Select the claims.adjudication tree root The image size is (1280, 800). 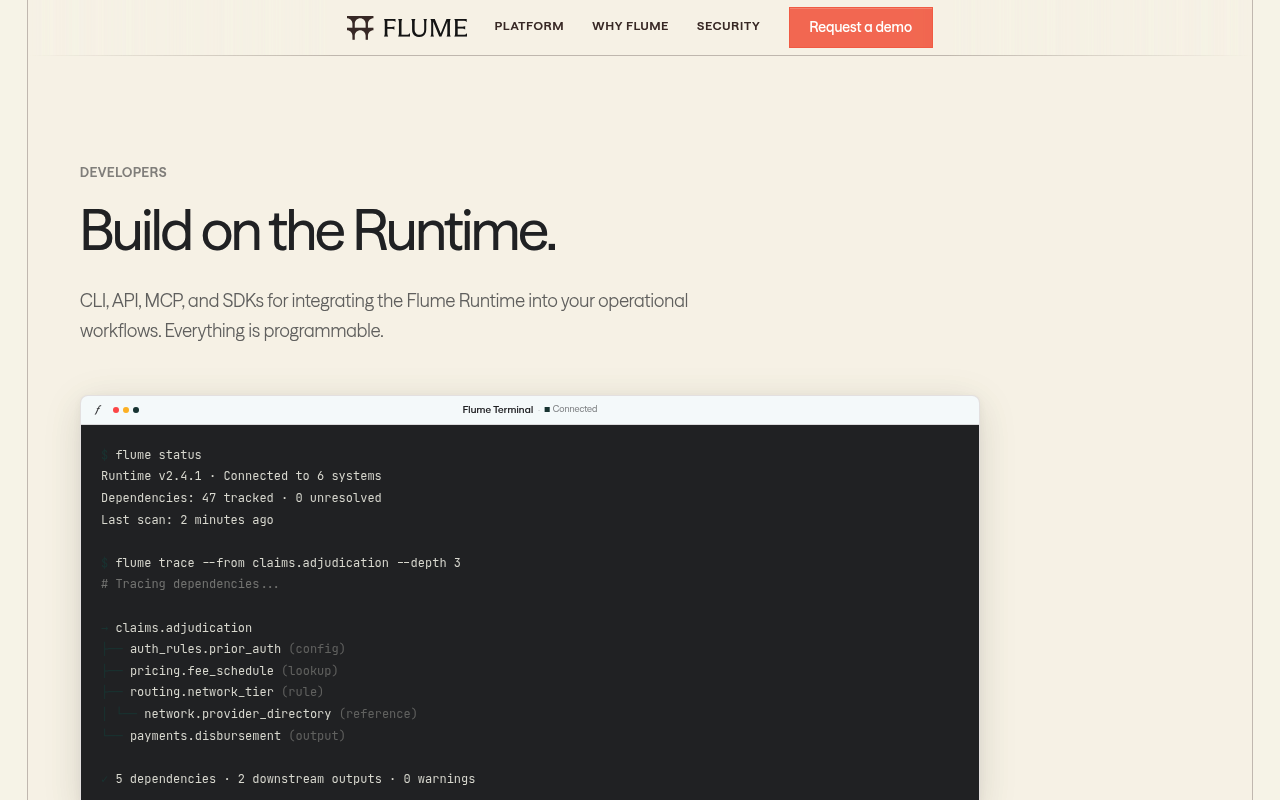click(184, 628)
